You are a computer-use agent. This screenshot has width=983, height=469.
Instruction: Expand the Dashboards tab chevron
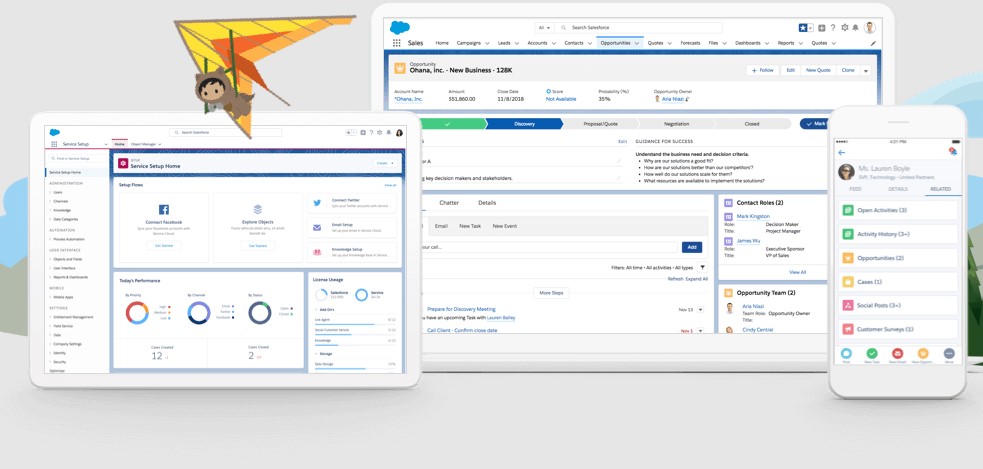coord(767,43)
